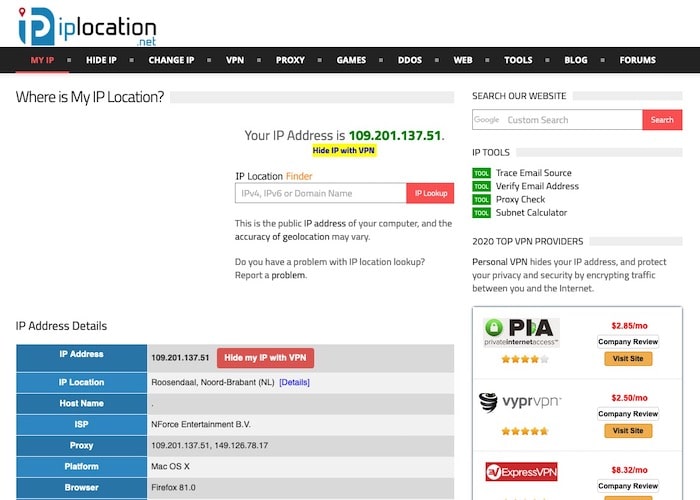
Task: Click the ExpressVPN logo
Action: [520, 471]
